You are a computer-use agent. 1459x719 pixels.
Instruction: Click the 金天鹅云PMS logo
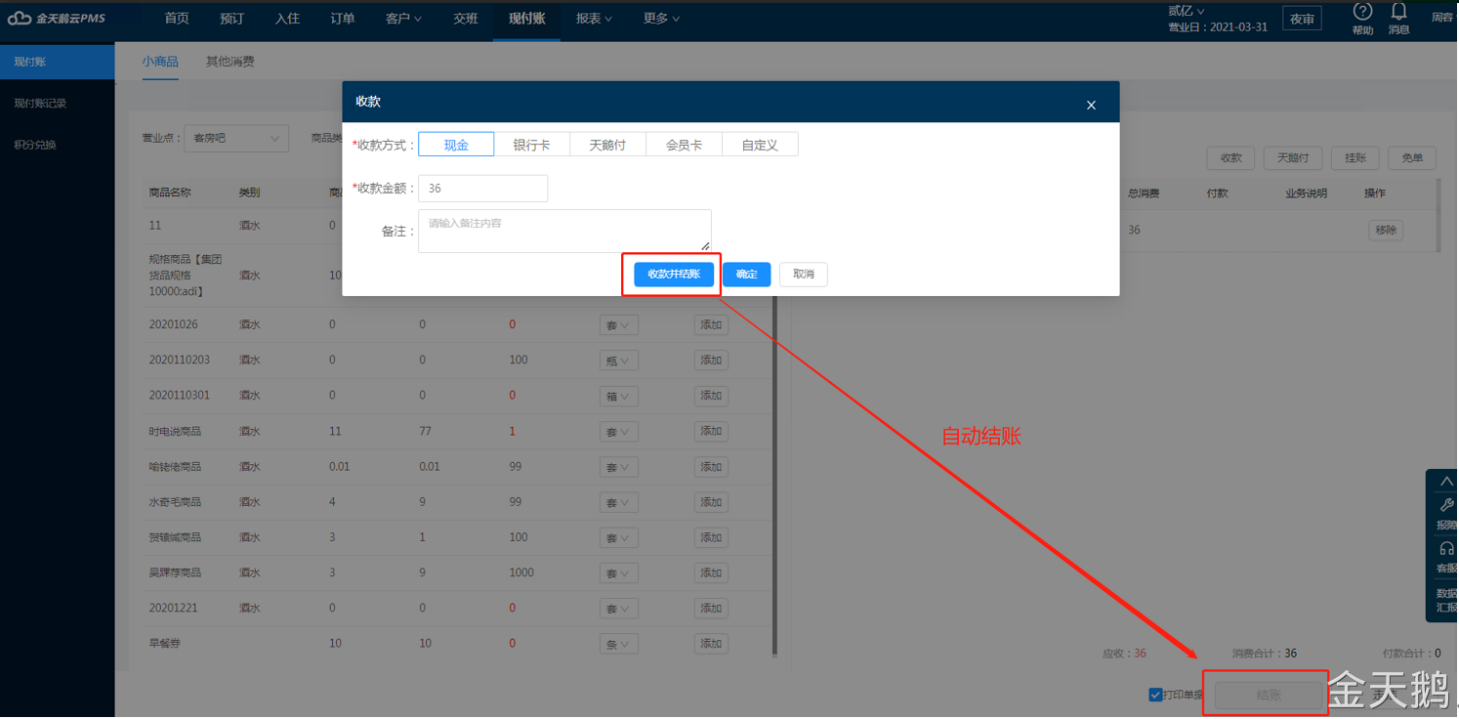(x=56, y=18)
